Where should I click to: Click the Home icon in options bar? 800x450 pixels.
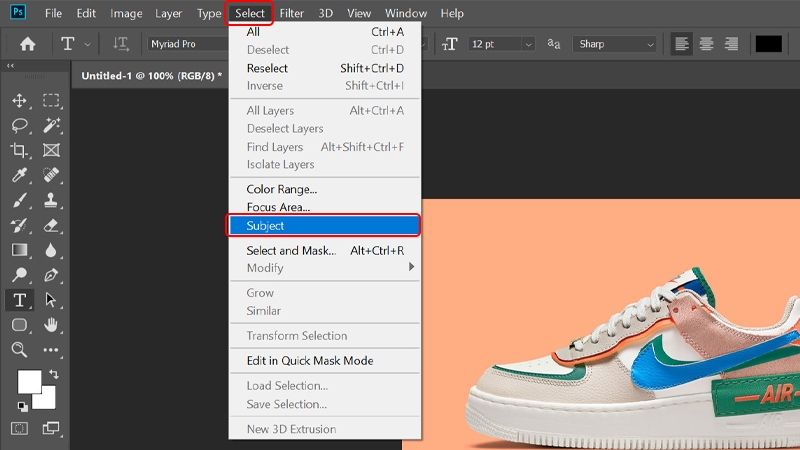[28, 44]
